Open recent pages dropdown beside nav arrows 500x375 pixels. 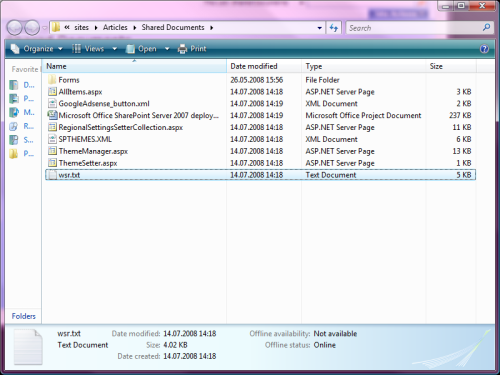[44, 28]
